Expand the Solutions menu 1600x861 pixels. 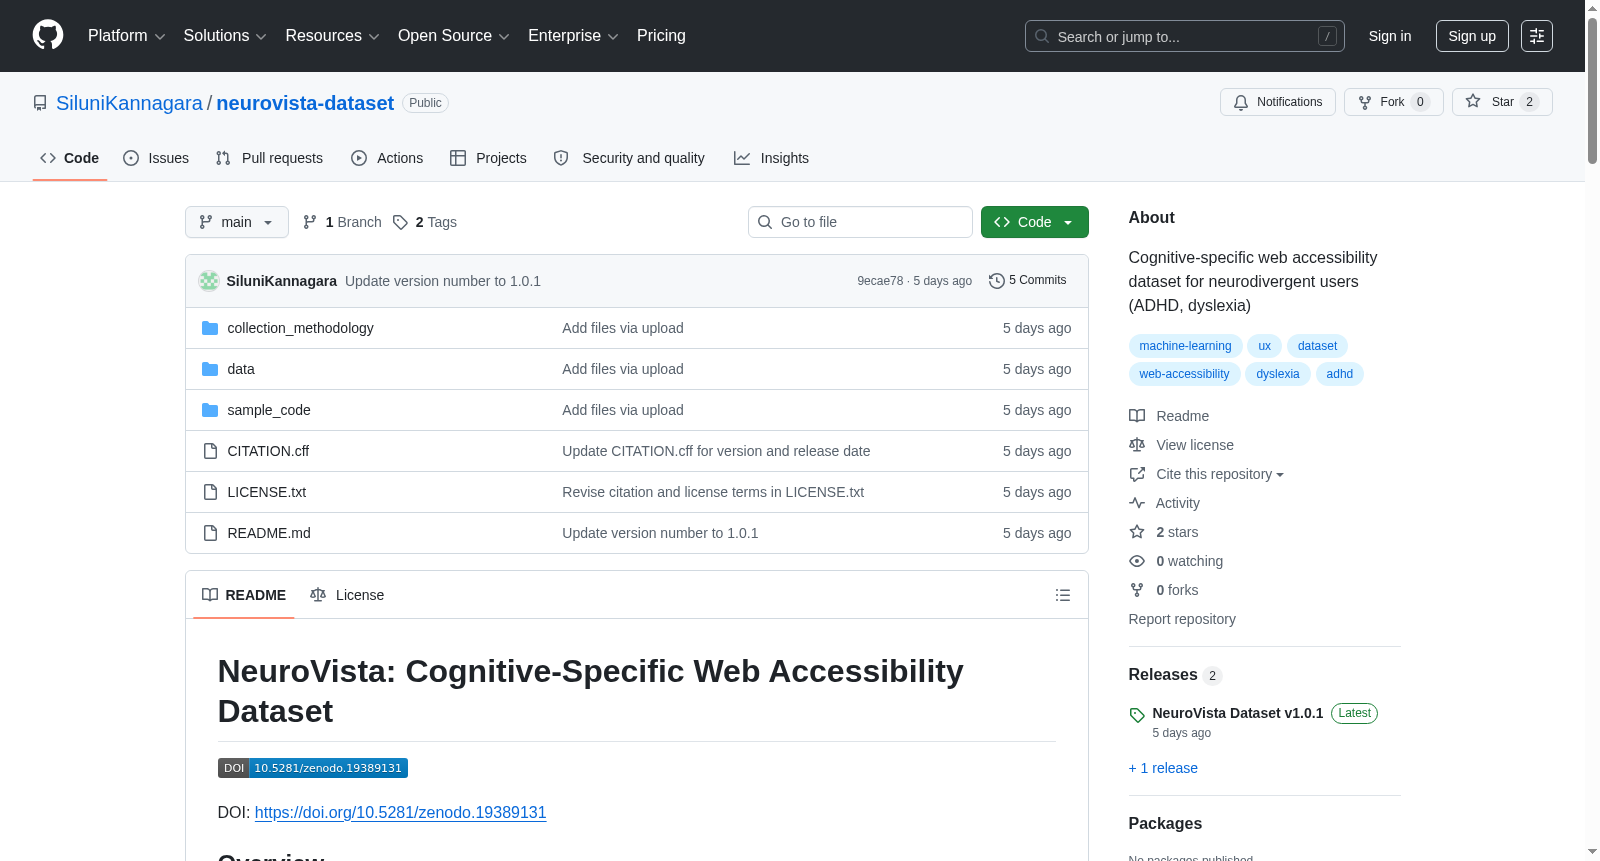[225, 36]
